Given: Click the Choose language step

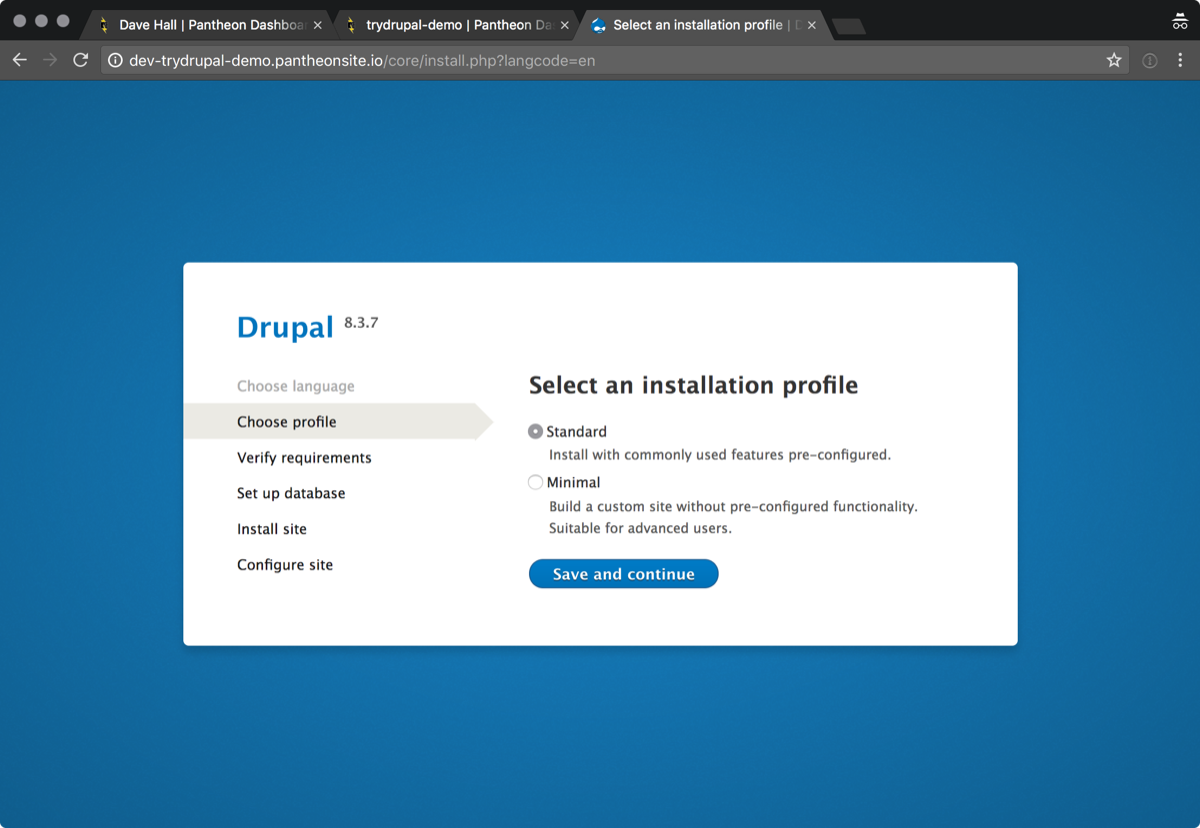Looking at the screenshot, I should pos(296,386).
